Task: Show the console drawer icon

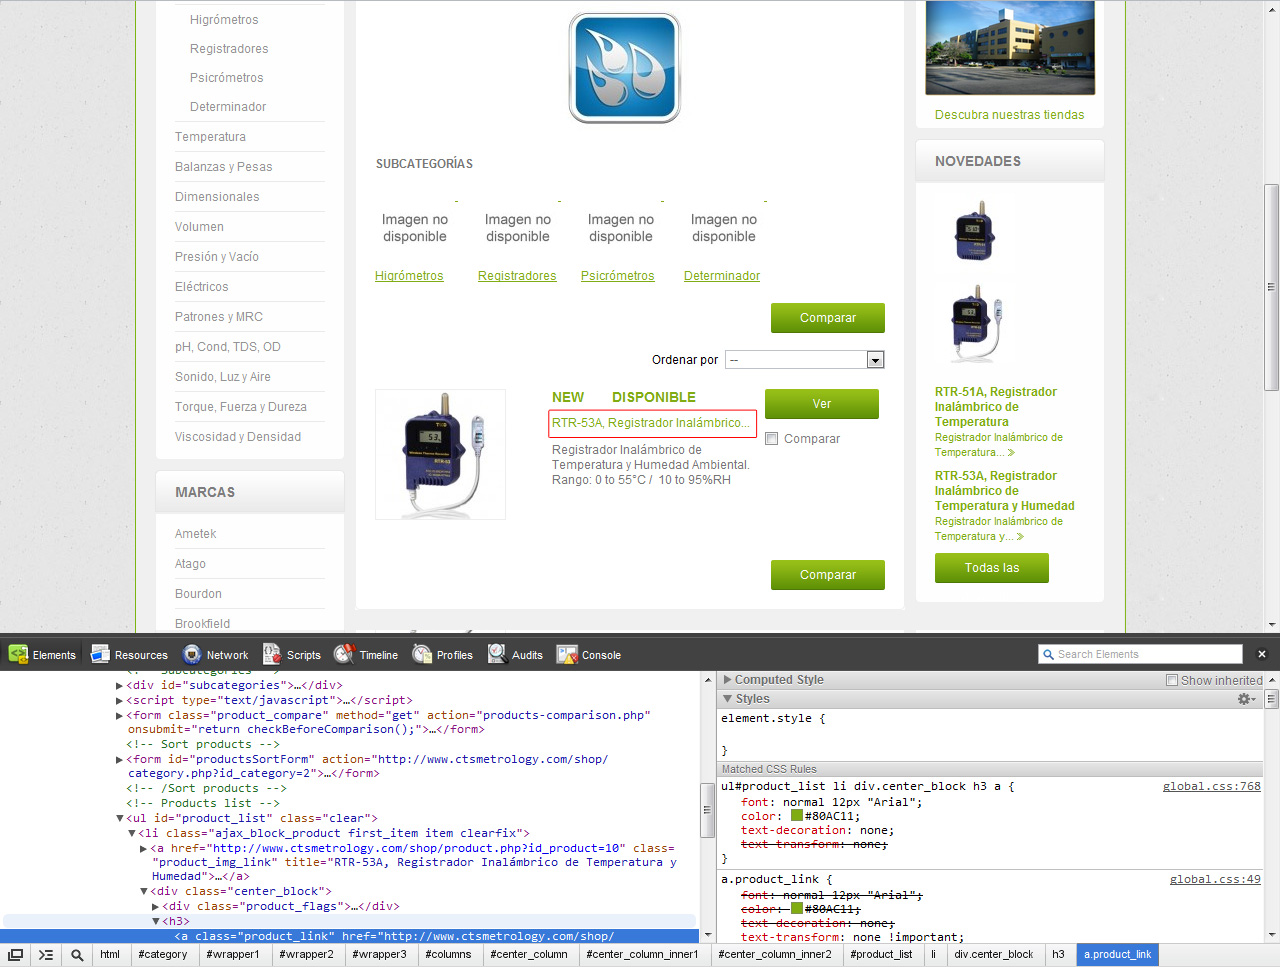Action: tap(46, 955)
